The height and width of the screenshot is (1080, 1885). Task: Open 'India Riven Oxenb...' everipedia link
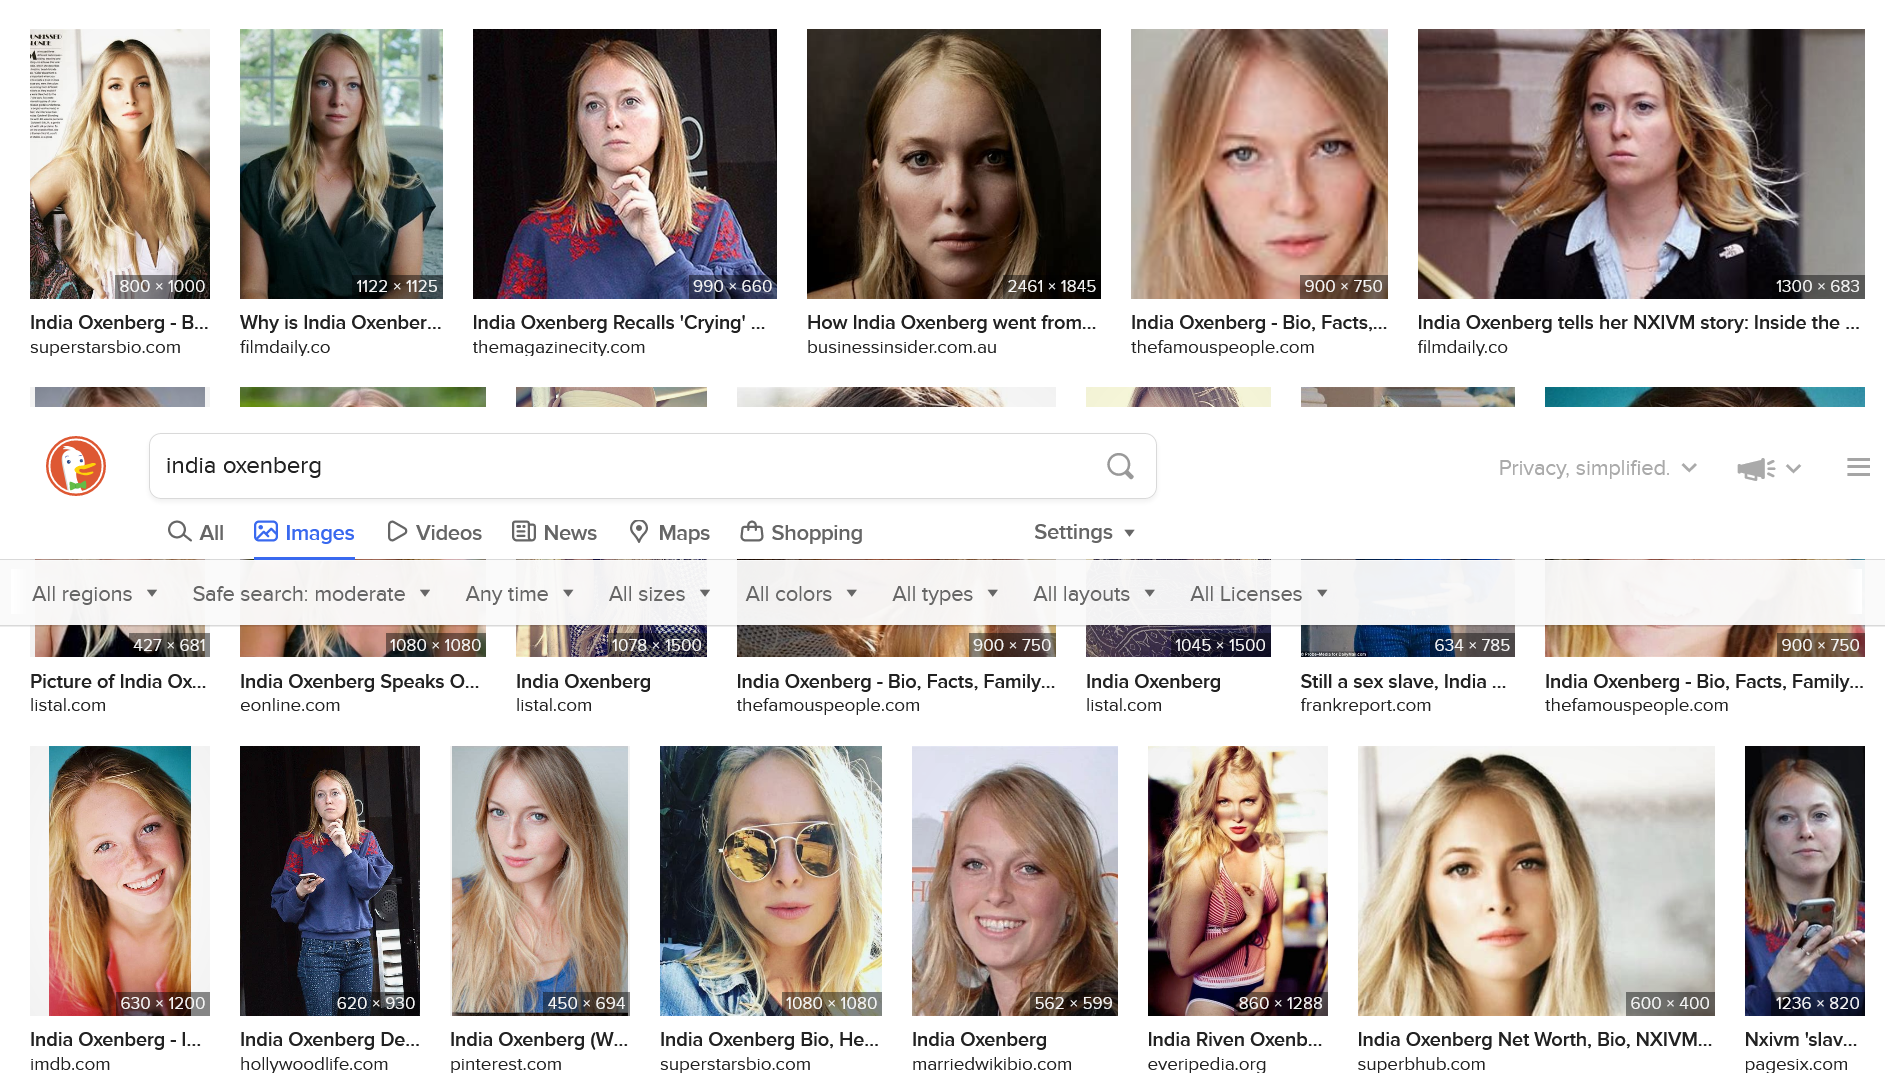1235,1039
